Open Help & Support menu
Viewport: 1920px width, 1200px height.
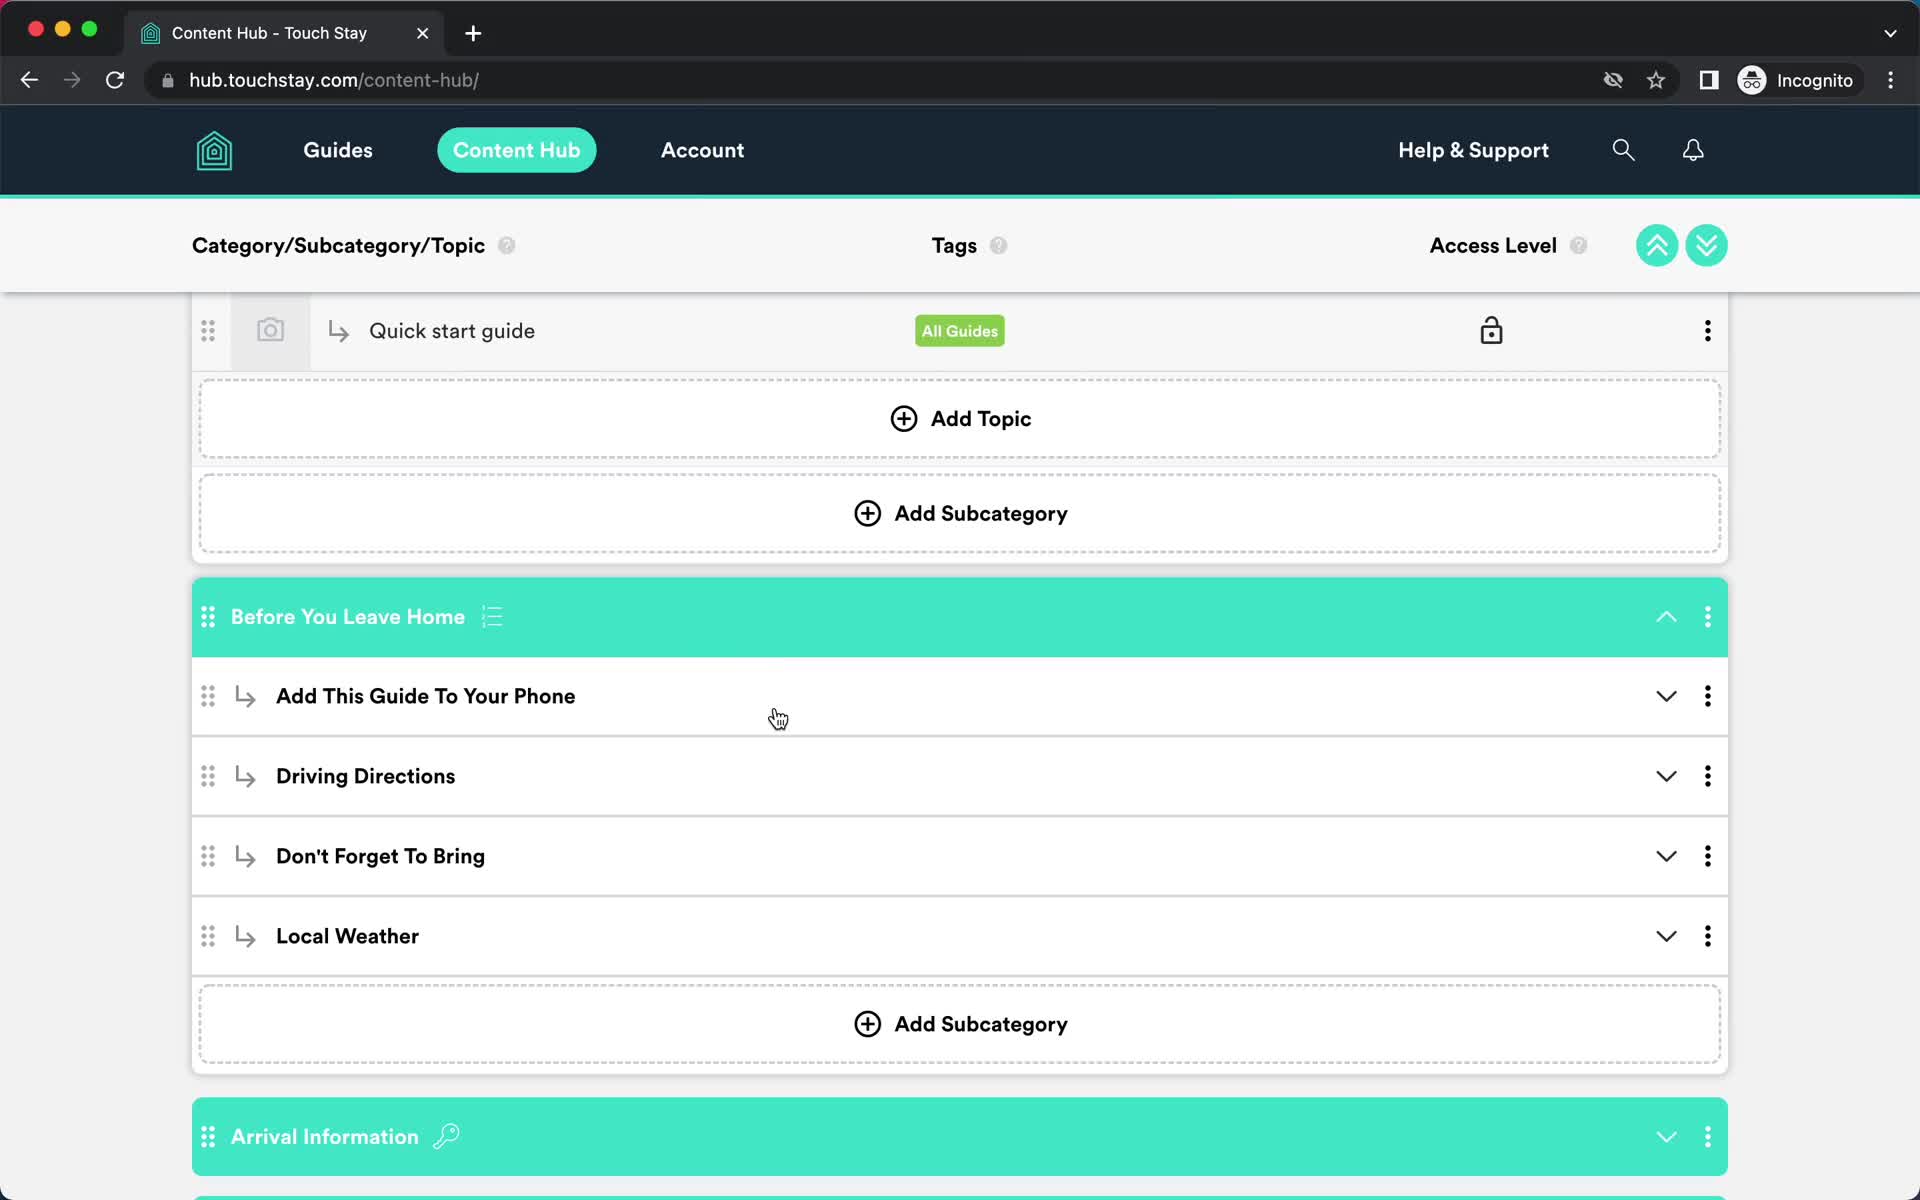pos(1473,150)
